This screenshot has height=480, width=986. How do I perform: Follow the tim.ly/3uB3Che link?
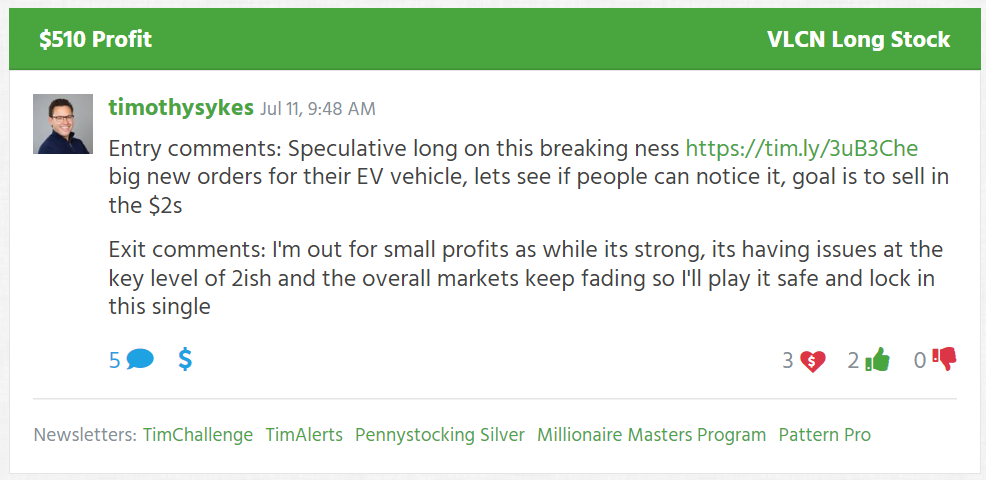coord(802,148)
